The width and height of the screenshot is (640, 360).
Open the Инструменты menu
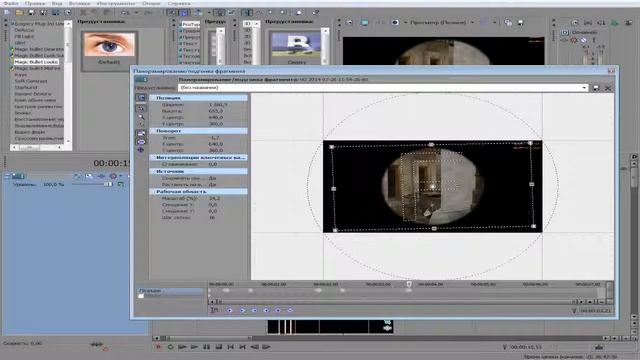116,3
